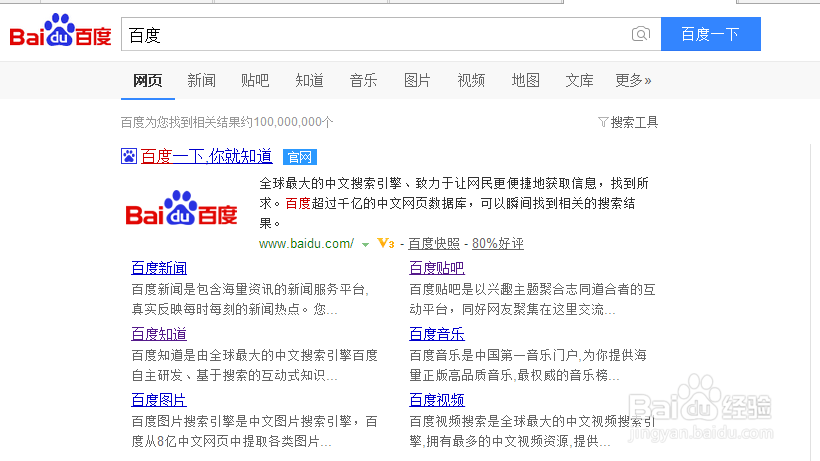The image size is (820, 461).
Task: Open the 百度音乐 sublink
Action: click(437, 333)
